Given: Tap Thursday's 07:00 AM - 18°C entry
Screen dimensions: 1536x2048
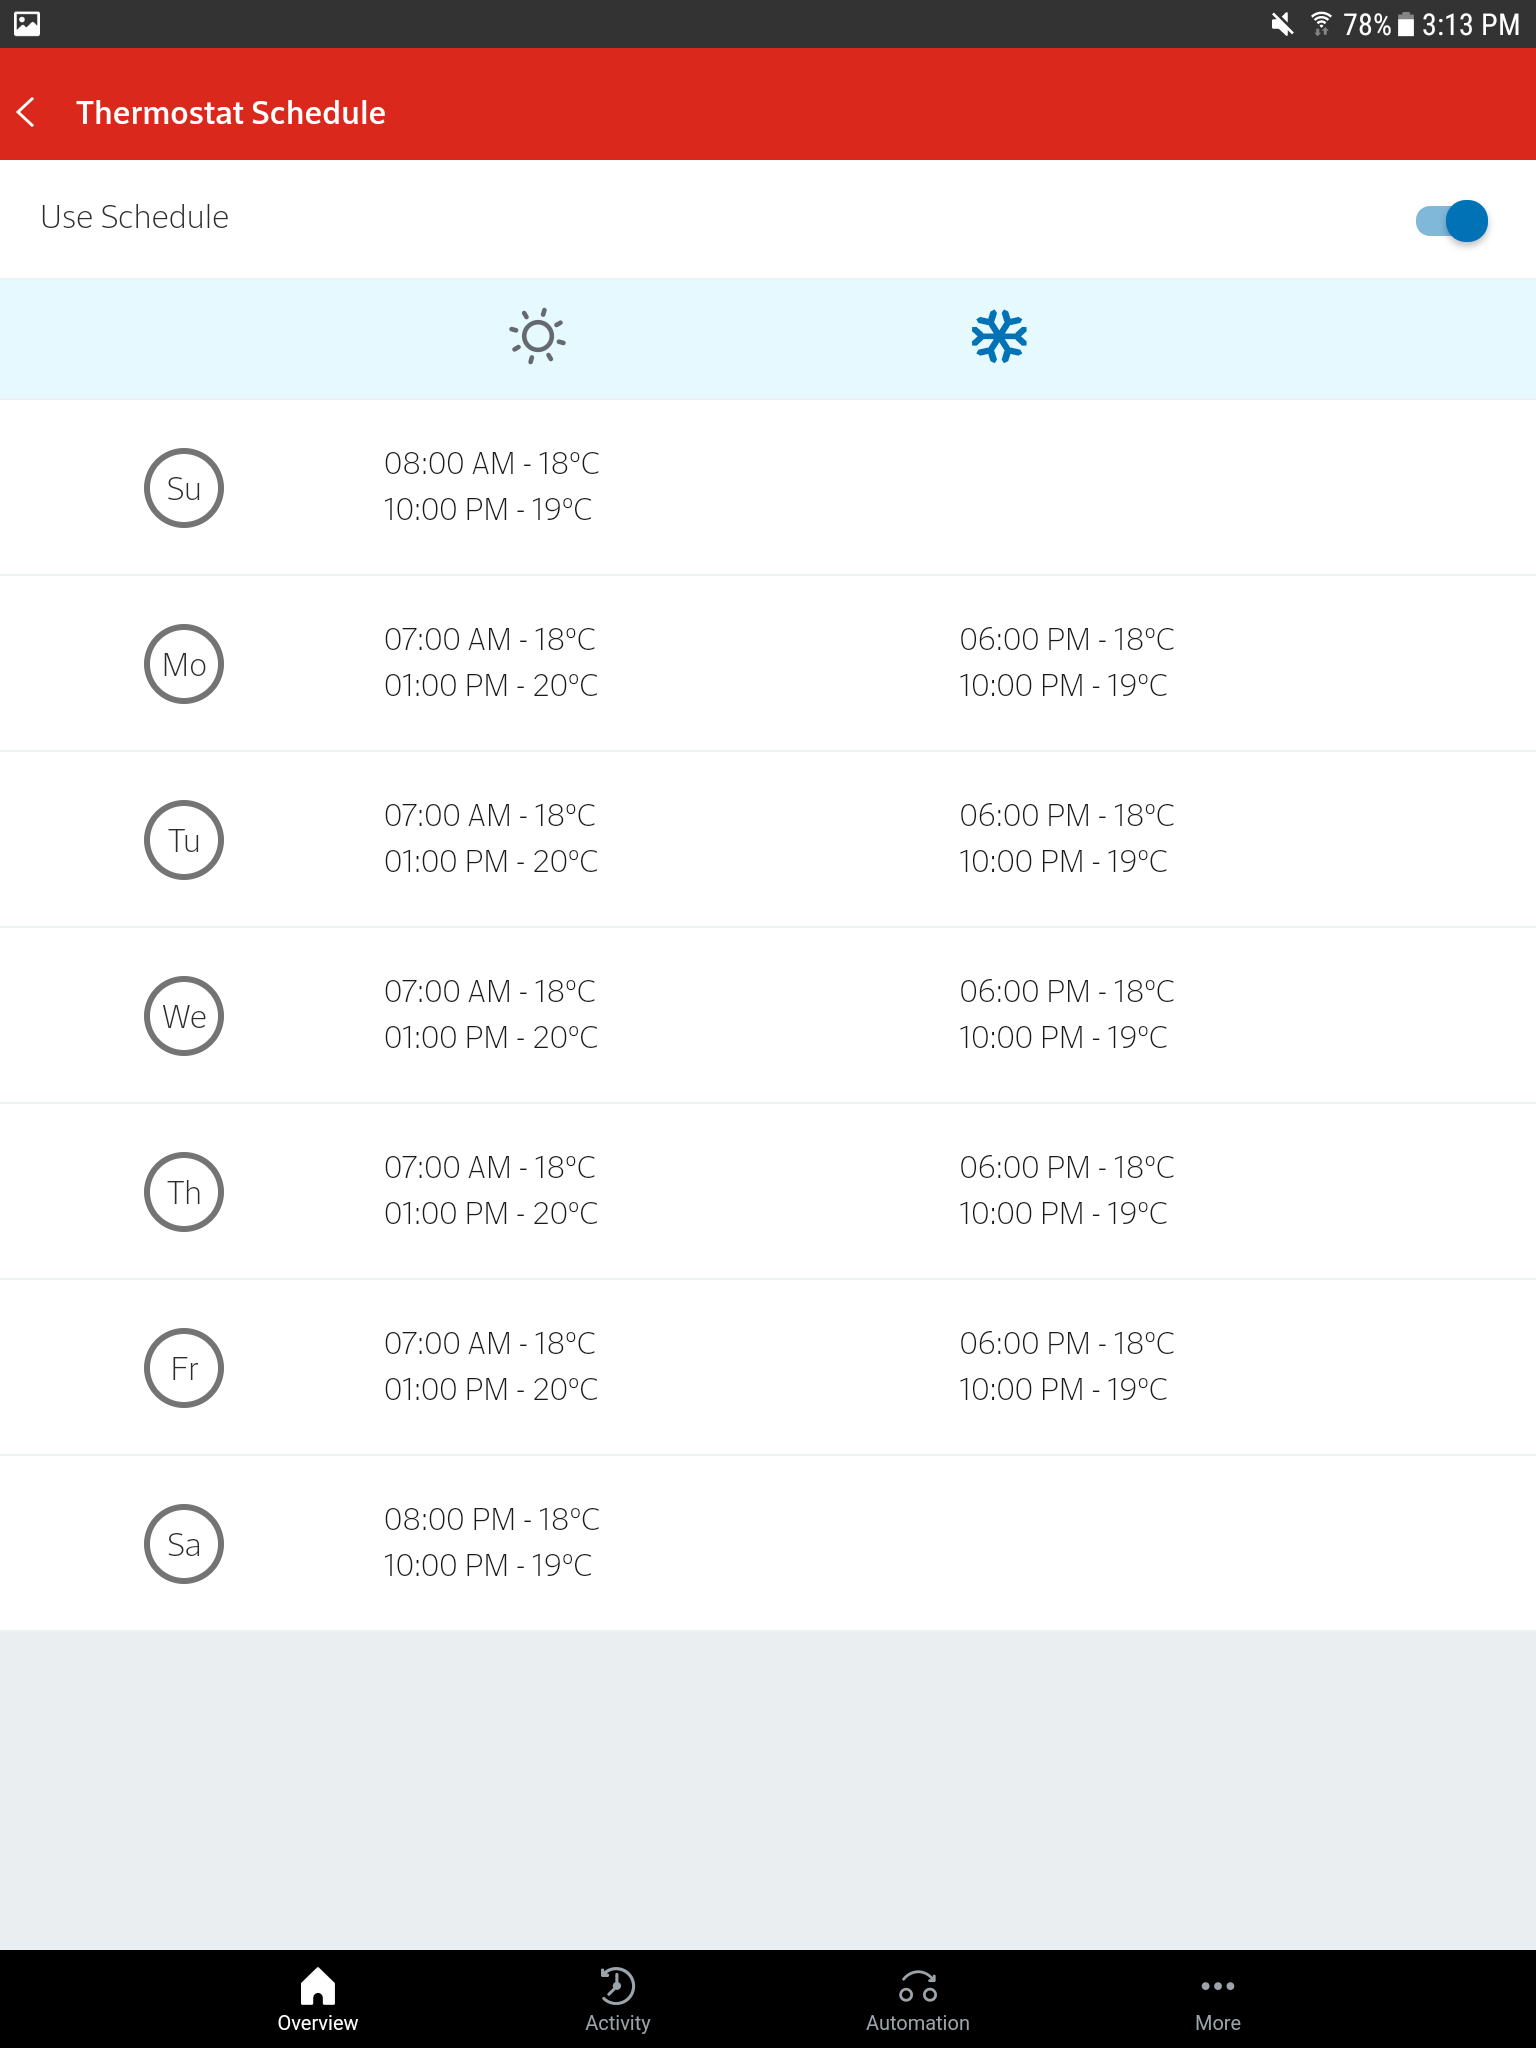Looking at the screenshot, I should pyautogui.click(x=490, y=1168).
